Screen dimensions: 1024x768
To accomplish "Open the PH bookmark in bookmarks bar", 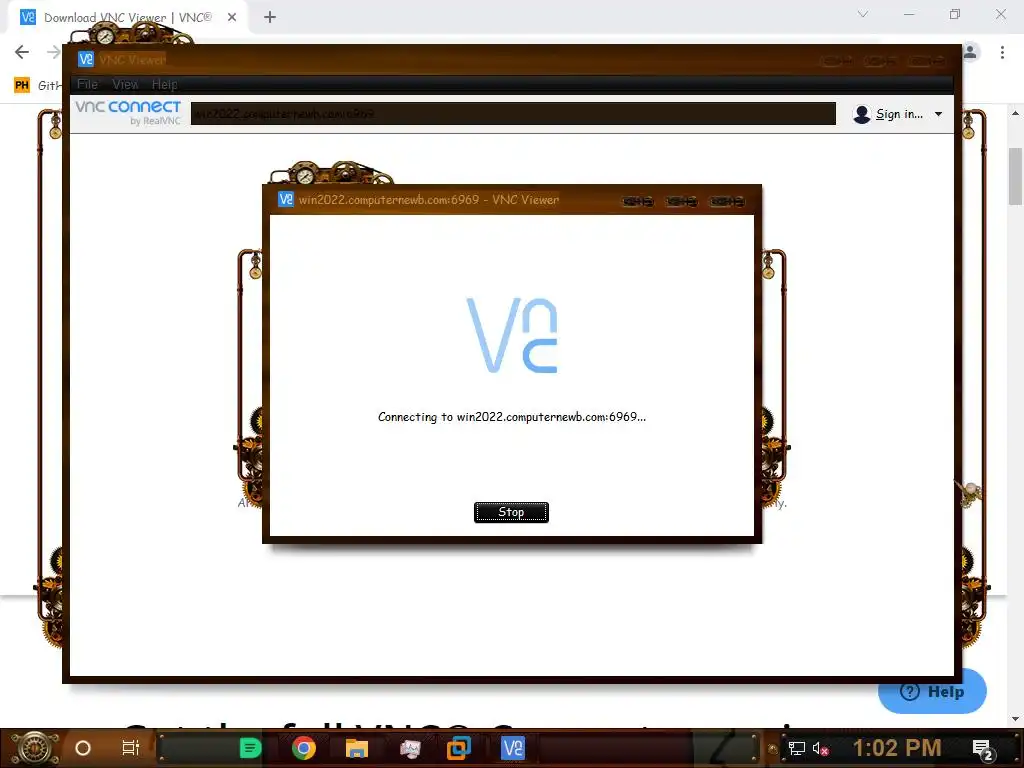I will point(22,85).
